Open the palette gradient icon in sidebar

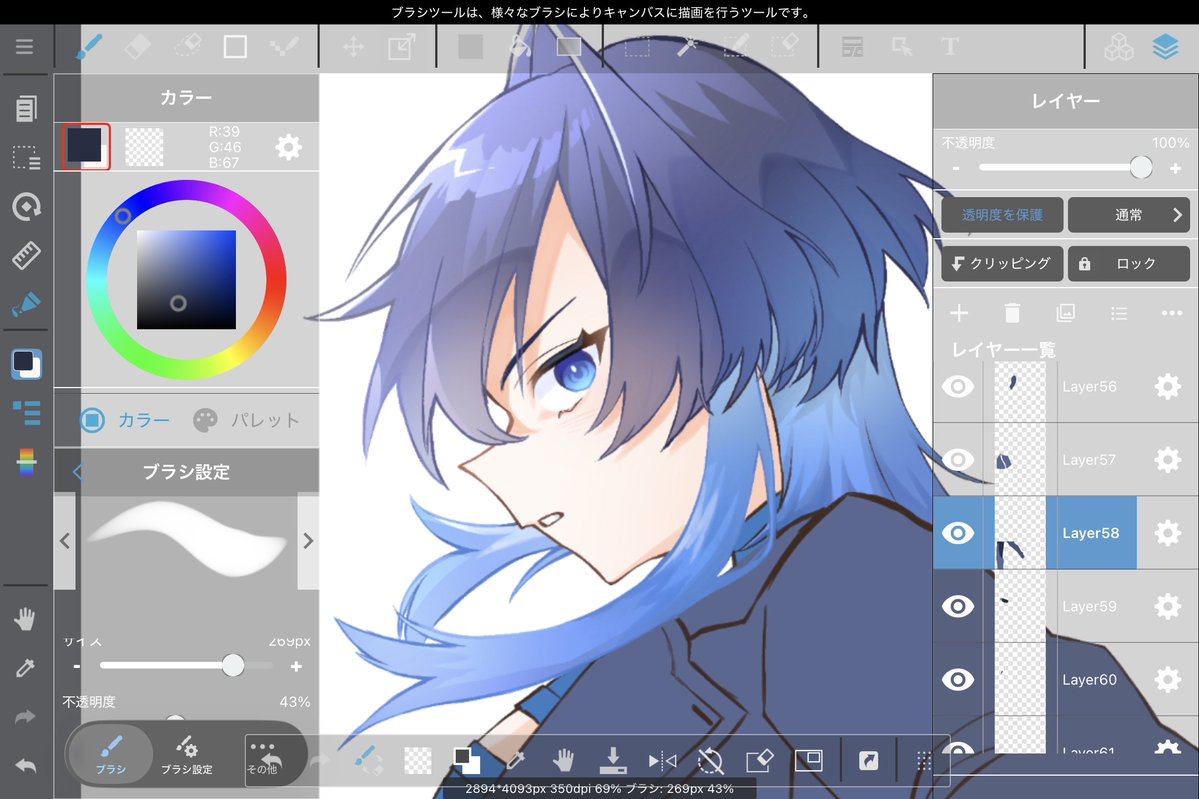(x=26, y=462)
